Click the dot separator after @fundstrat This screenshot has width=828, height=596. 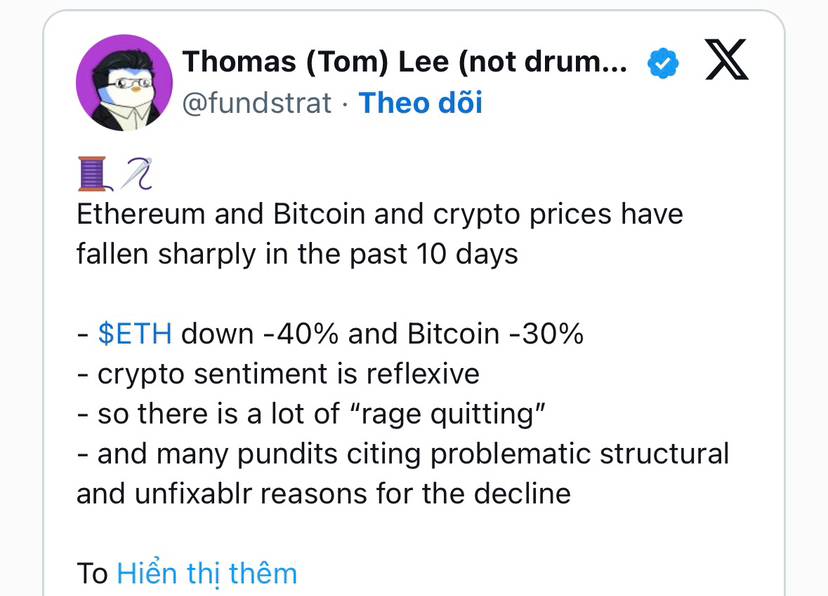pos(345,103)
